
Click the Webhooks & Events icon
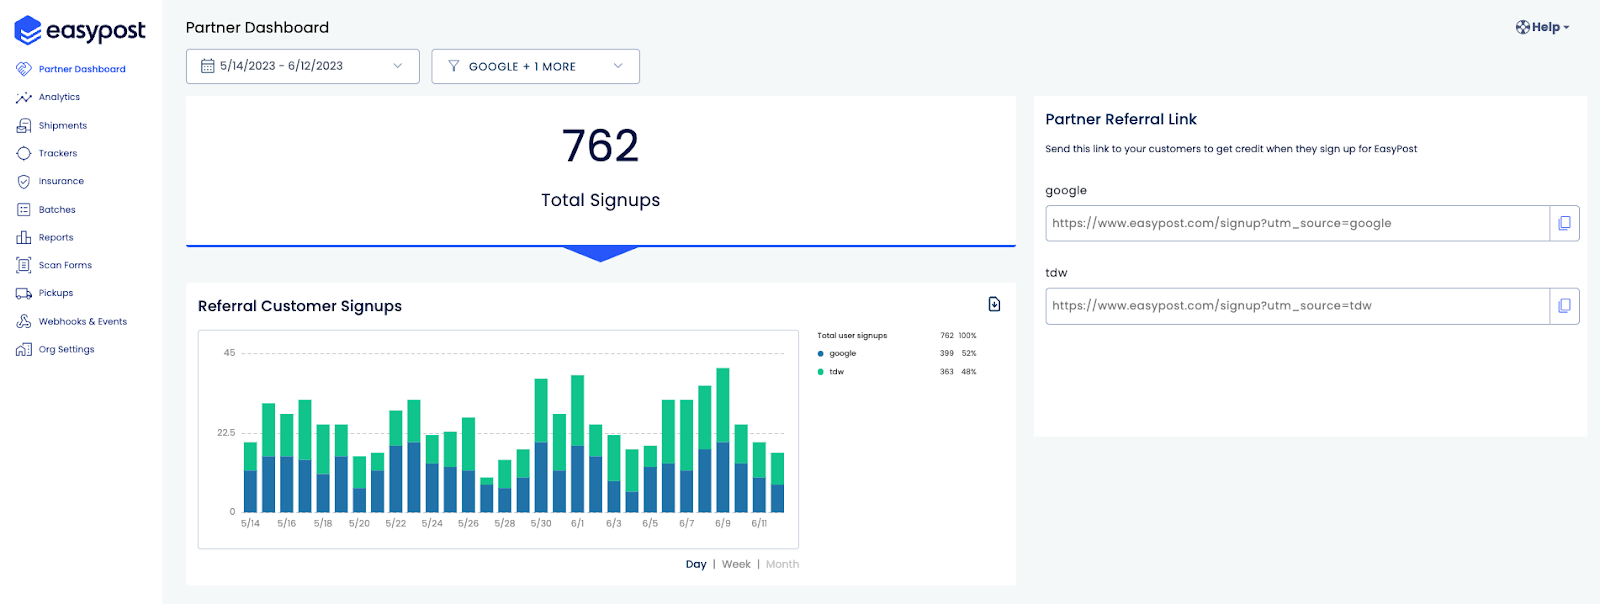pos(24,322)
